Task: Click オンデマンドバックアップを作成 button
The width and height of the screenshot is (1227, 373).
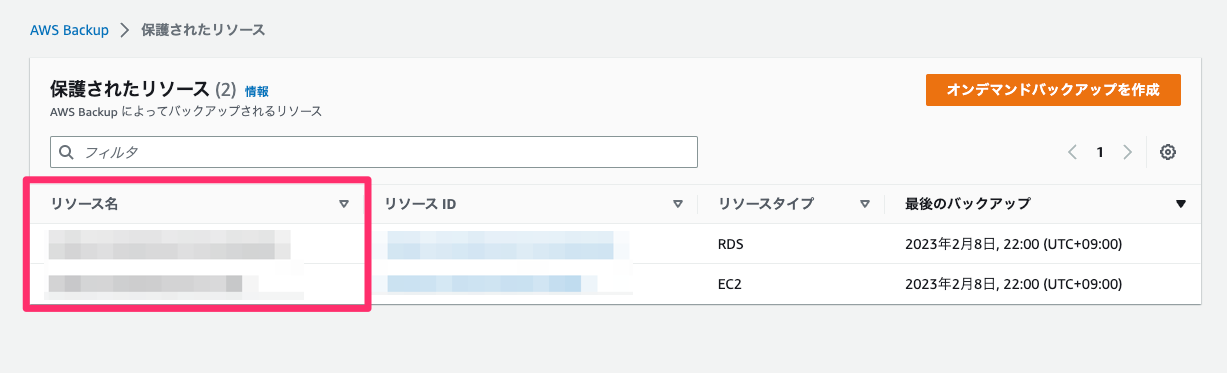Action: 1053,90
